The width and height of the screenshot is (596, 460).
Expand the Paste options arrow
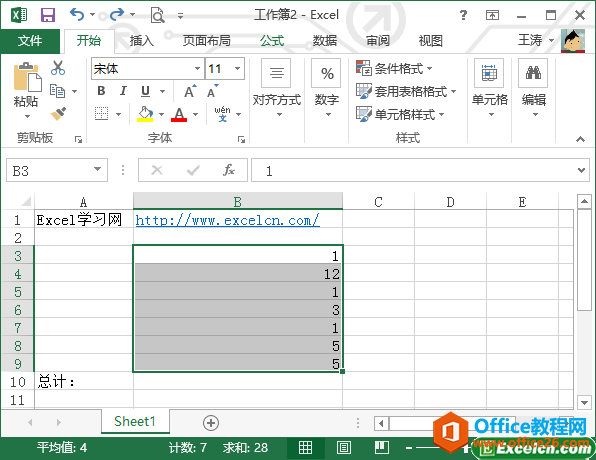[x=27, y=116]
